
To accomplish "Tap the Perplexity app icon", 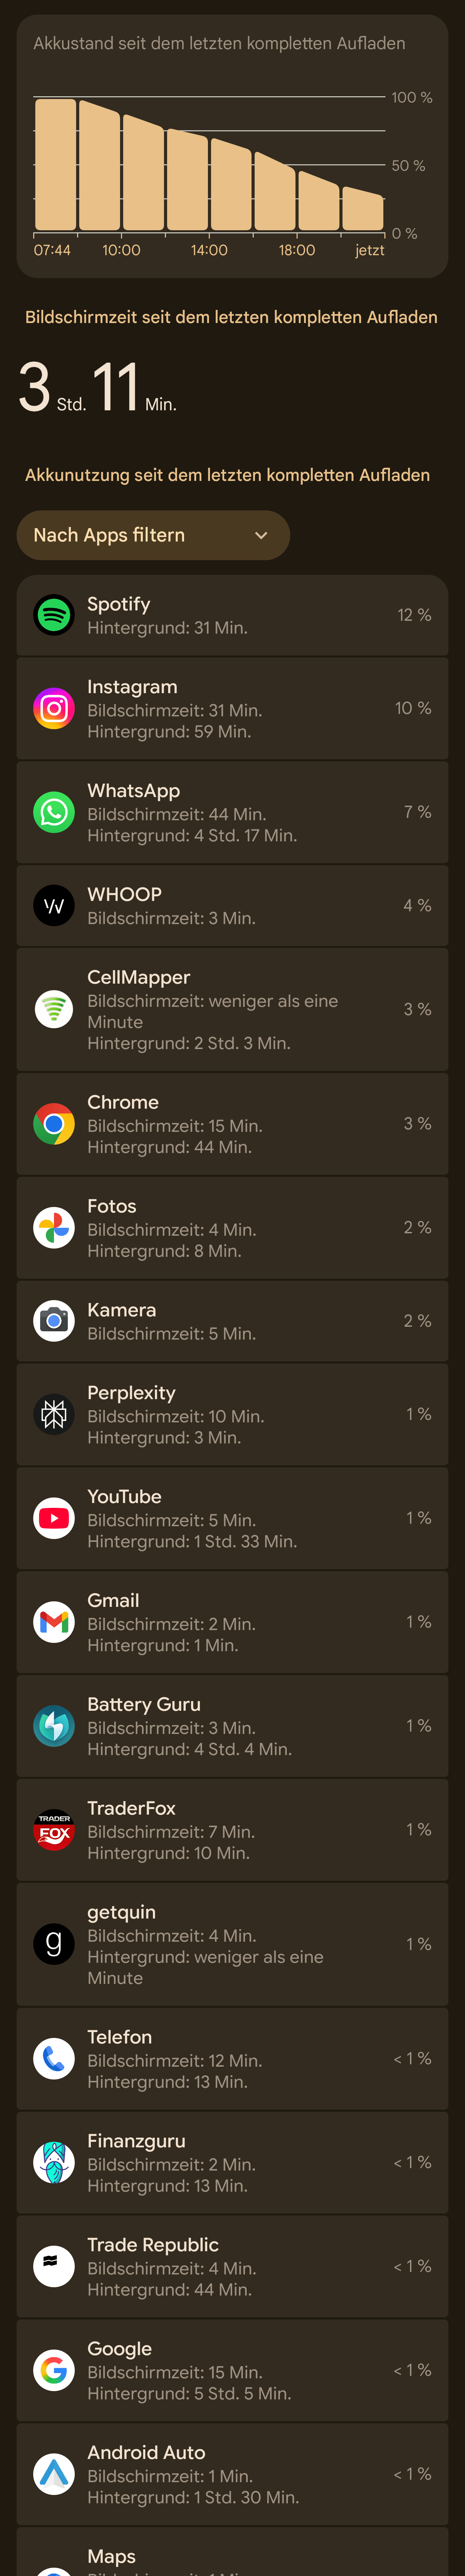I will [54, 1414].
